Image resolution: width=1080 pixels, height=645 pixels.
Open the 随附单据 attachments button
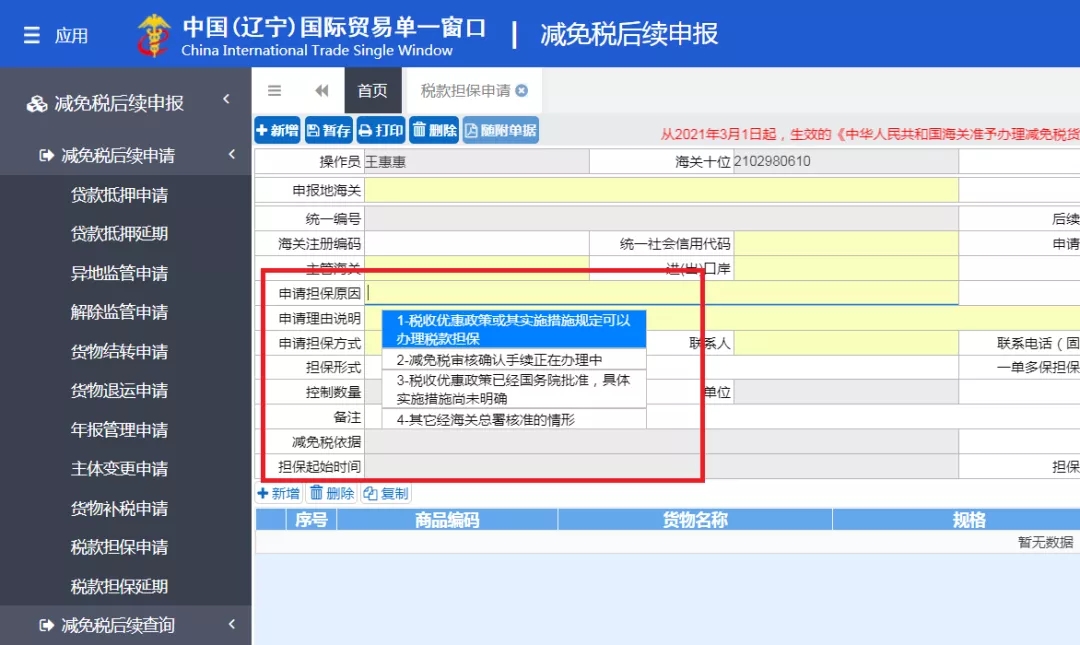click(500, 130)
